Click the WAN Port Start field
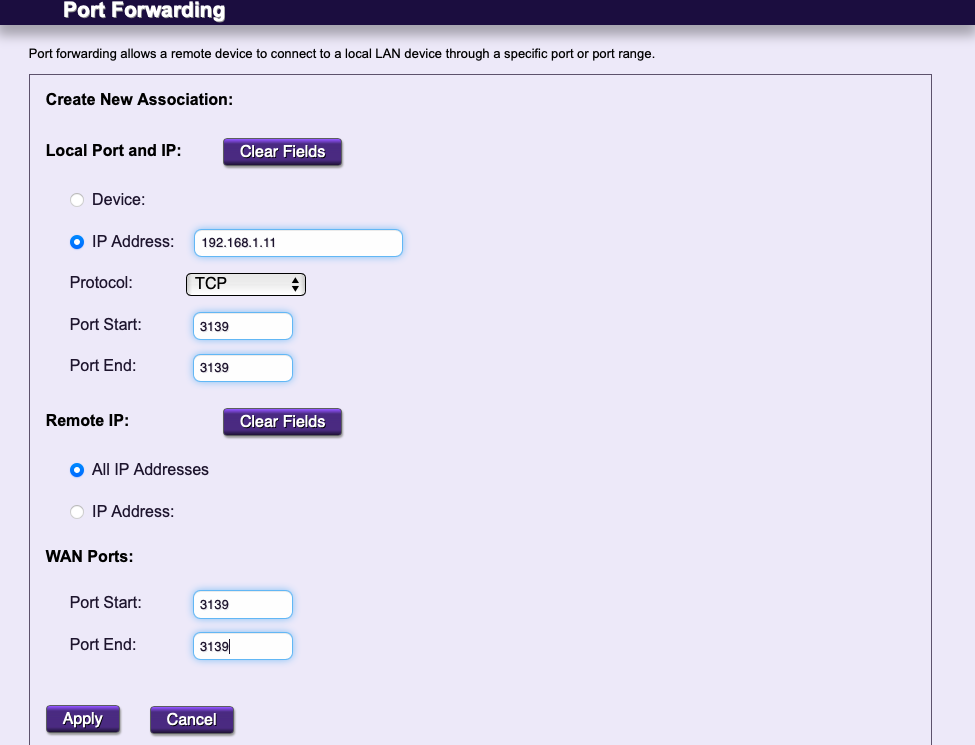The image size is (975, 745). point(242,605)
